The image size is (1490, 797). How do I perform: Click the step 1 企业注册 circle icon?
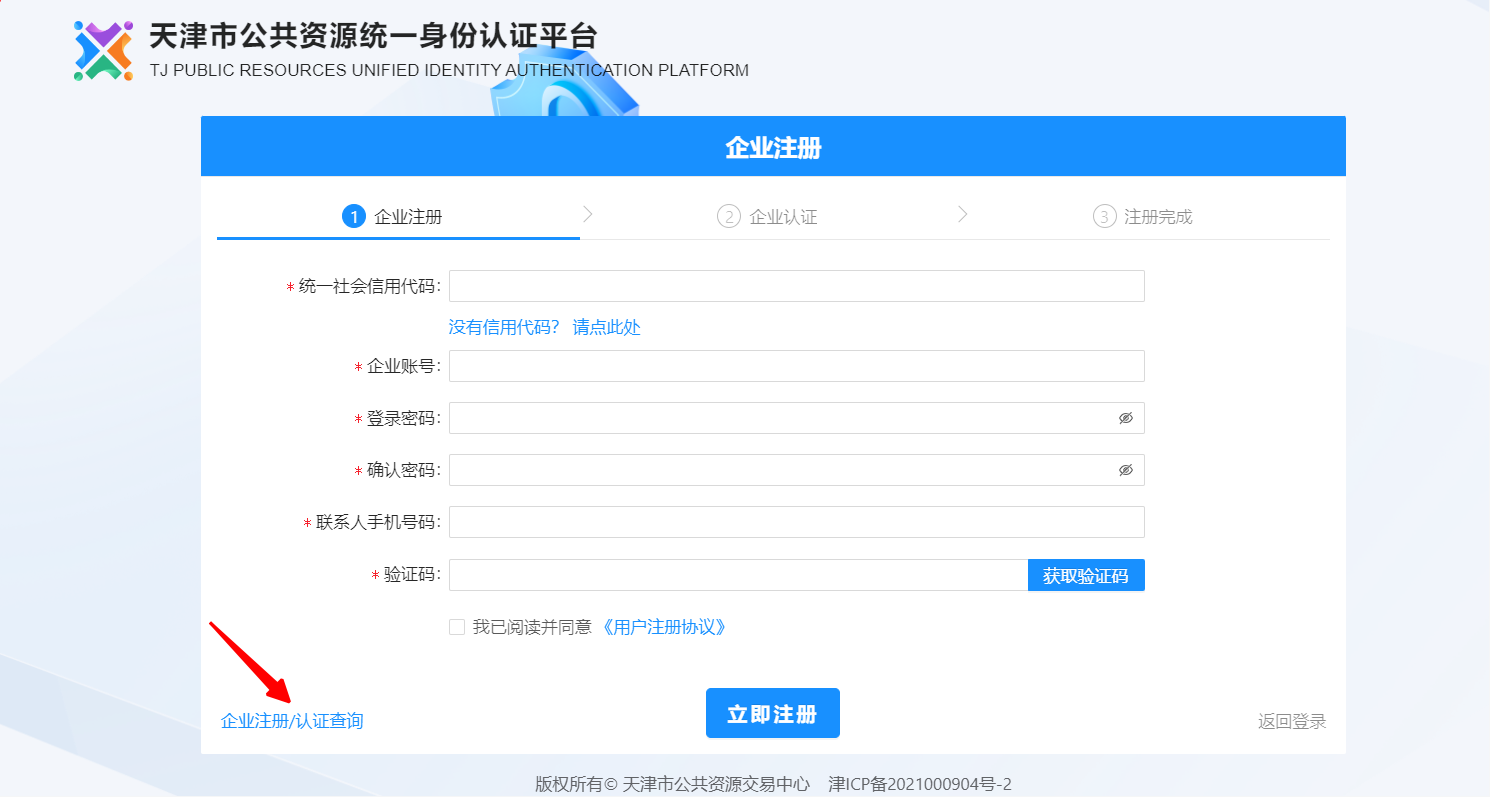[x=354, y=216]
